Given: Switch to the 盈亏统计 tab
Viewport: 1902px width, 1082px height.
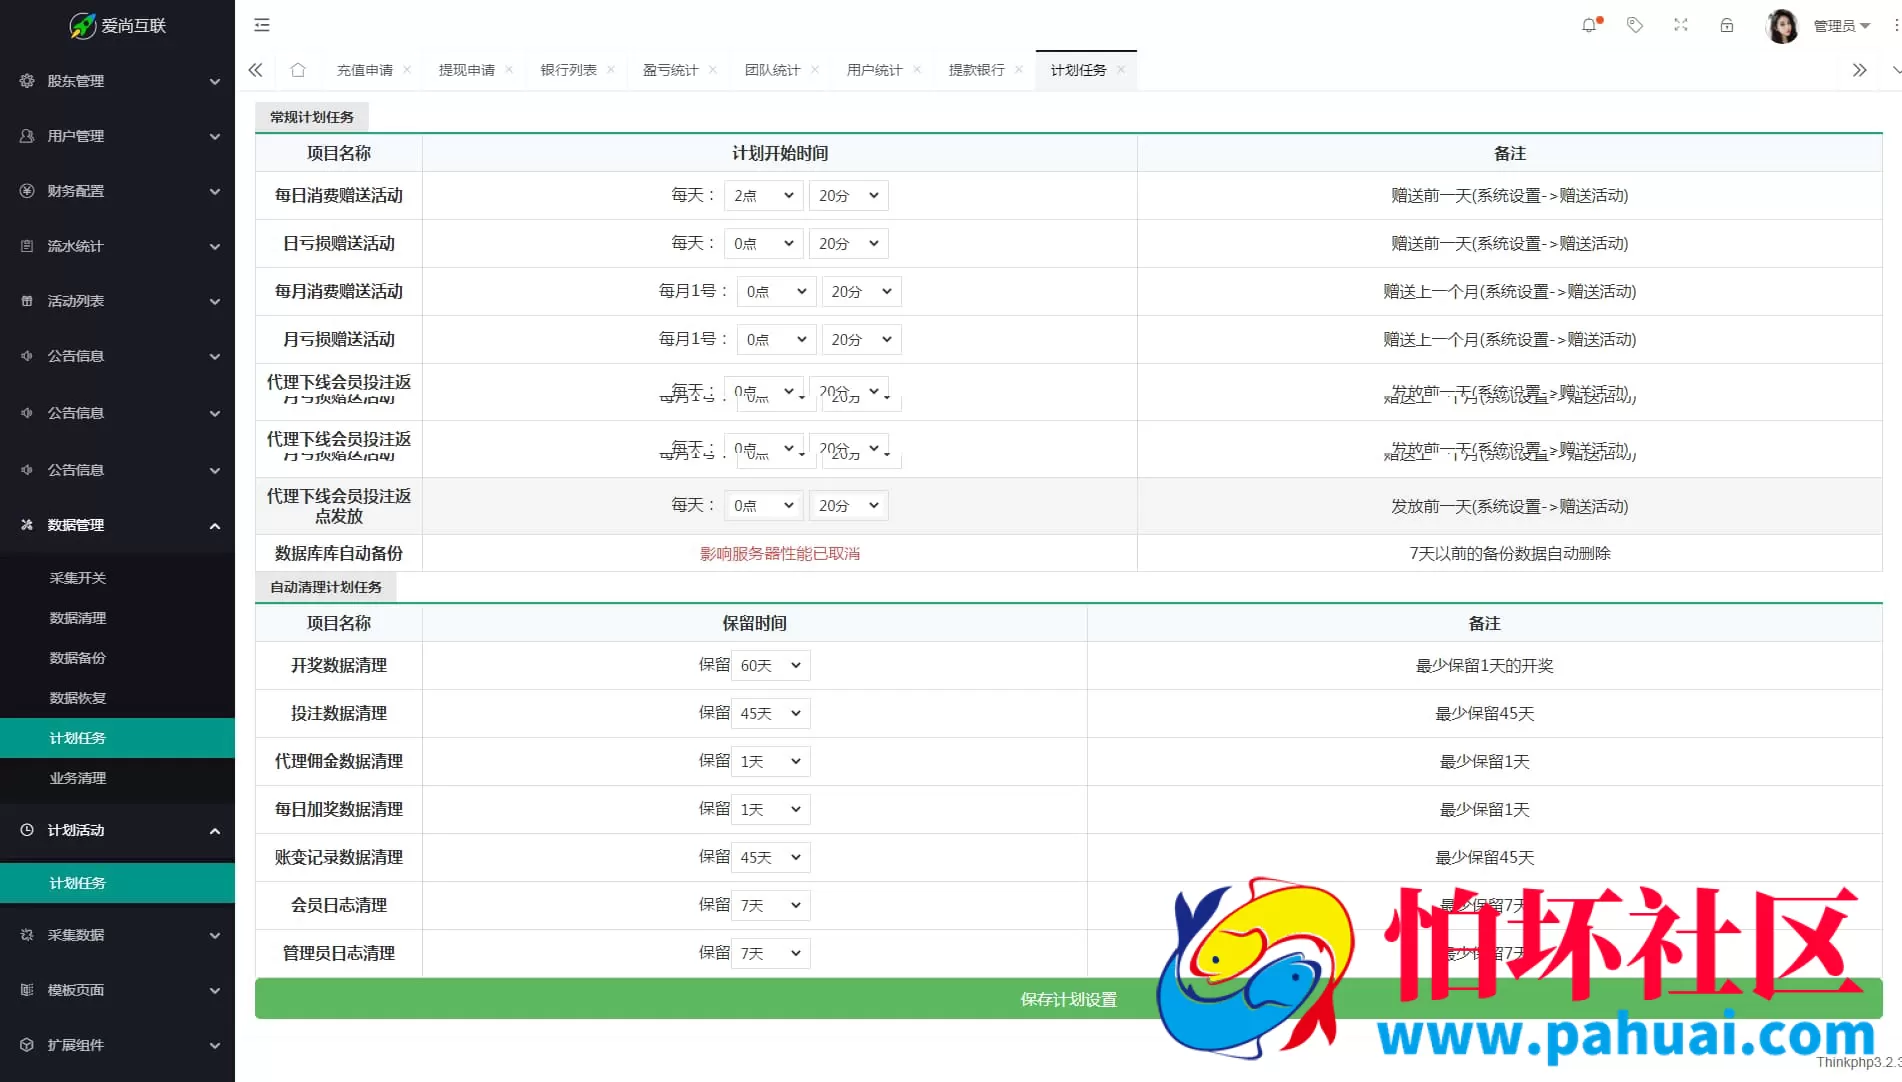Looking at the screenshot, I should point(670,69).
